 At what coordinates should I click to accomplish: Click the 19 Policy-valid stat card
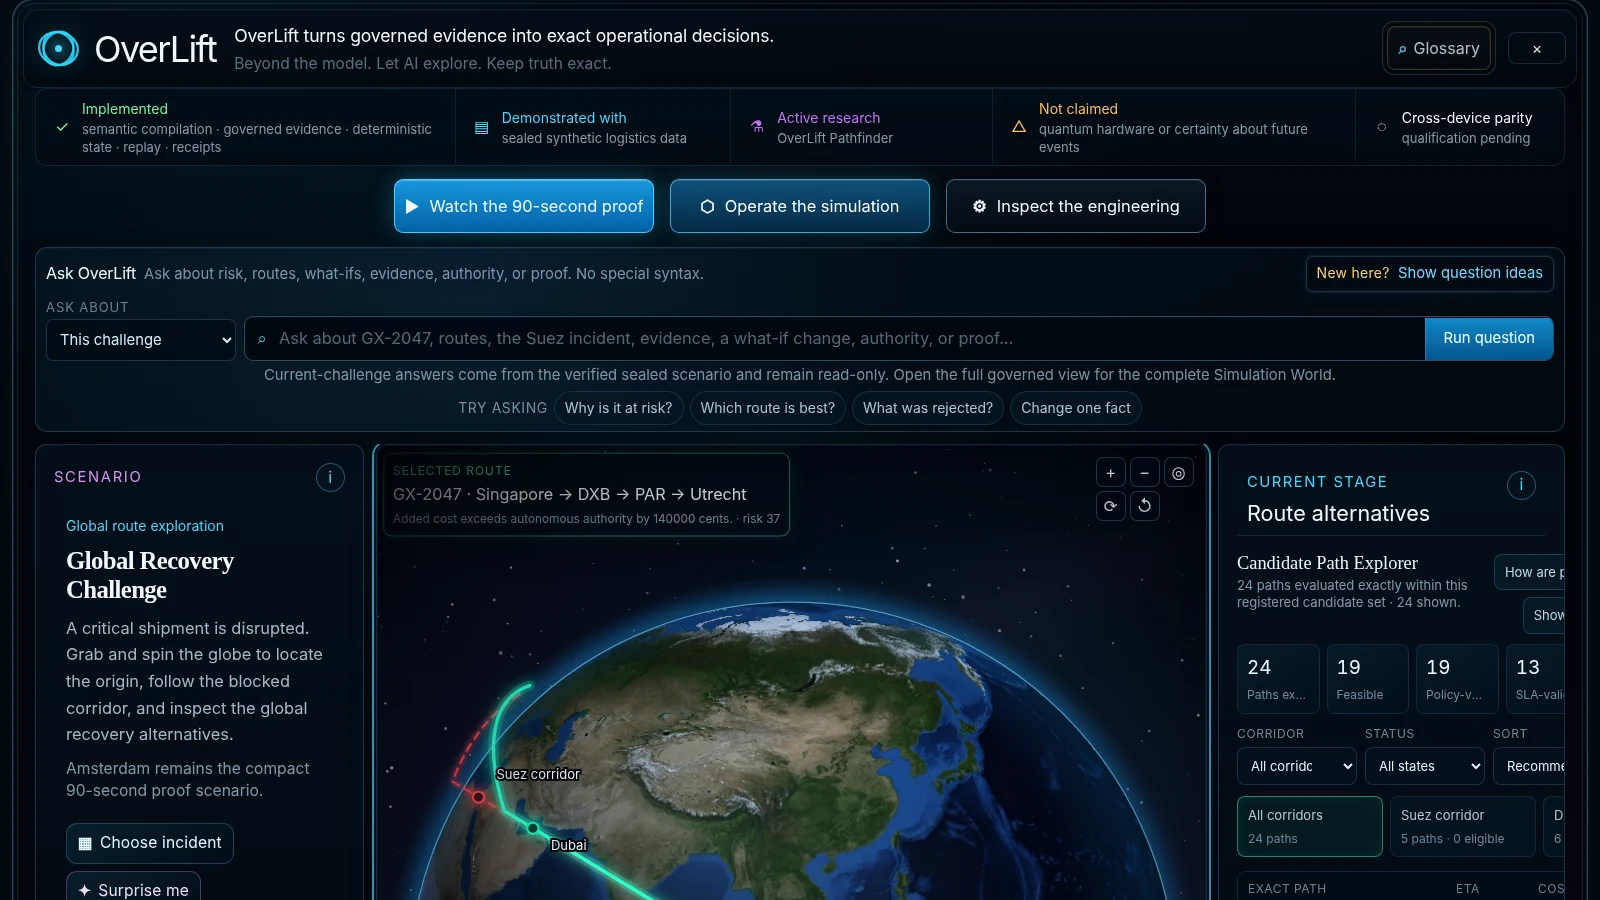(x=1457, y=679)
